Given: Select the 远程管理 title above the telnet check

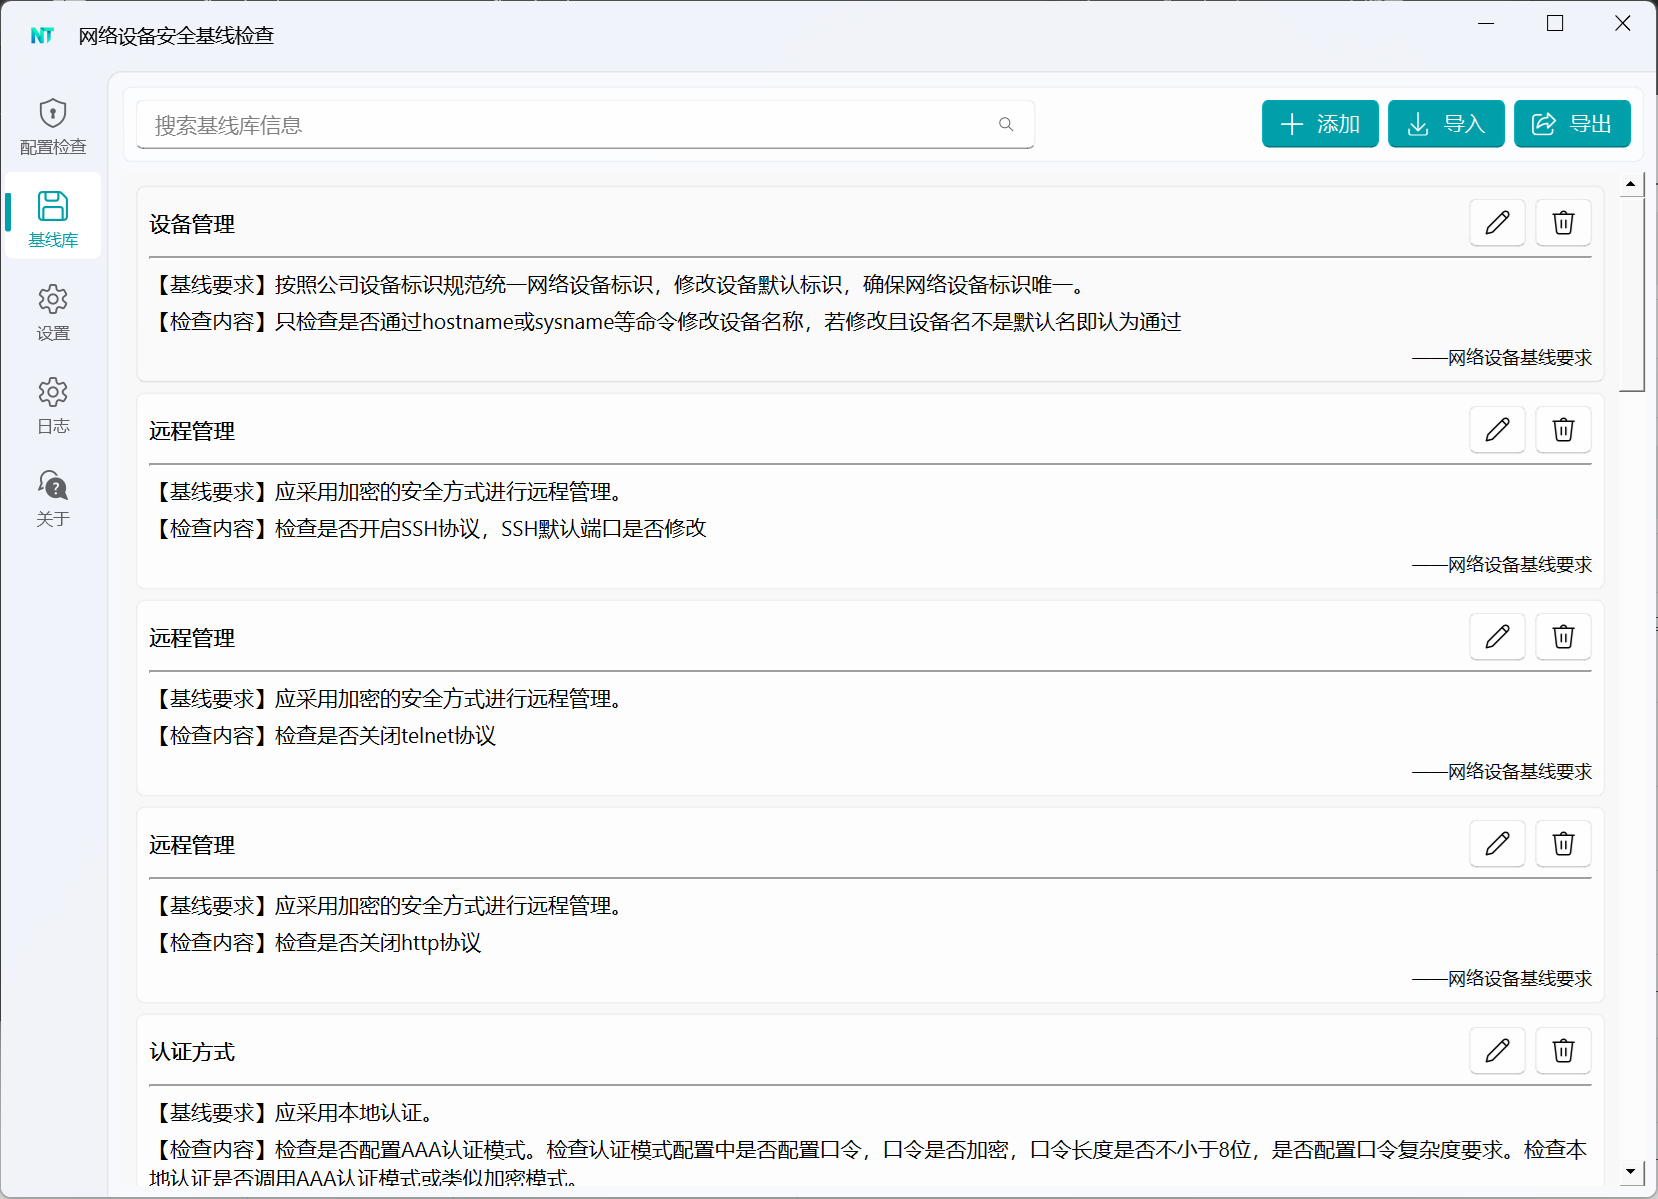Looking at the screenshot, I should 192,638.
